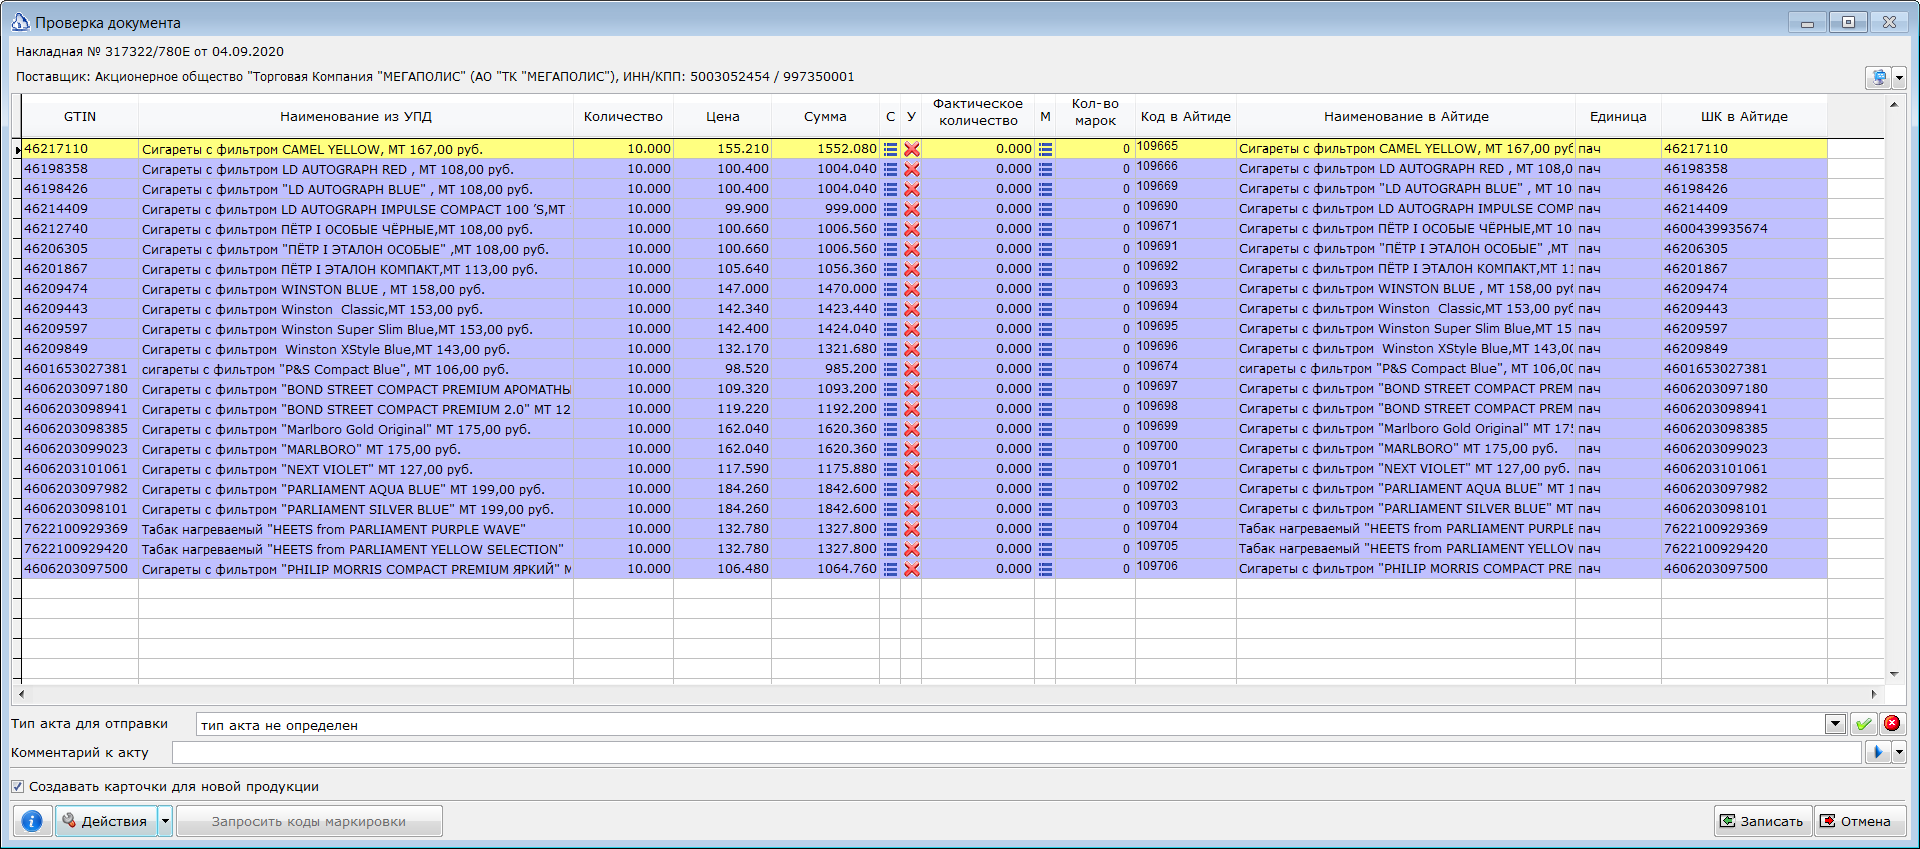1920x849 pixels.
Task: Open the dropdown arrow next to the settings icon
Action: click(x=1899, y=77)
